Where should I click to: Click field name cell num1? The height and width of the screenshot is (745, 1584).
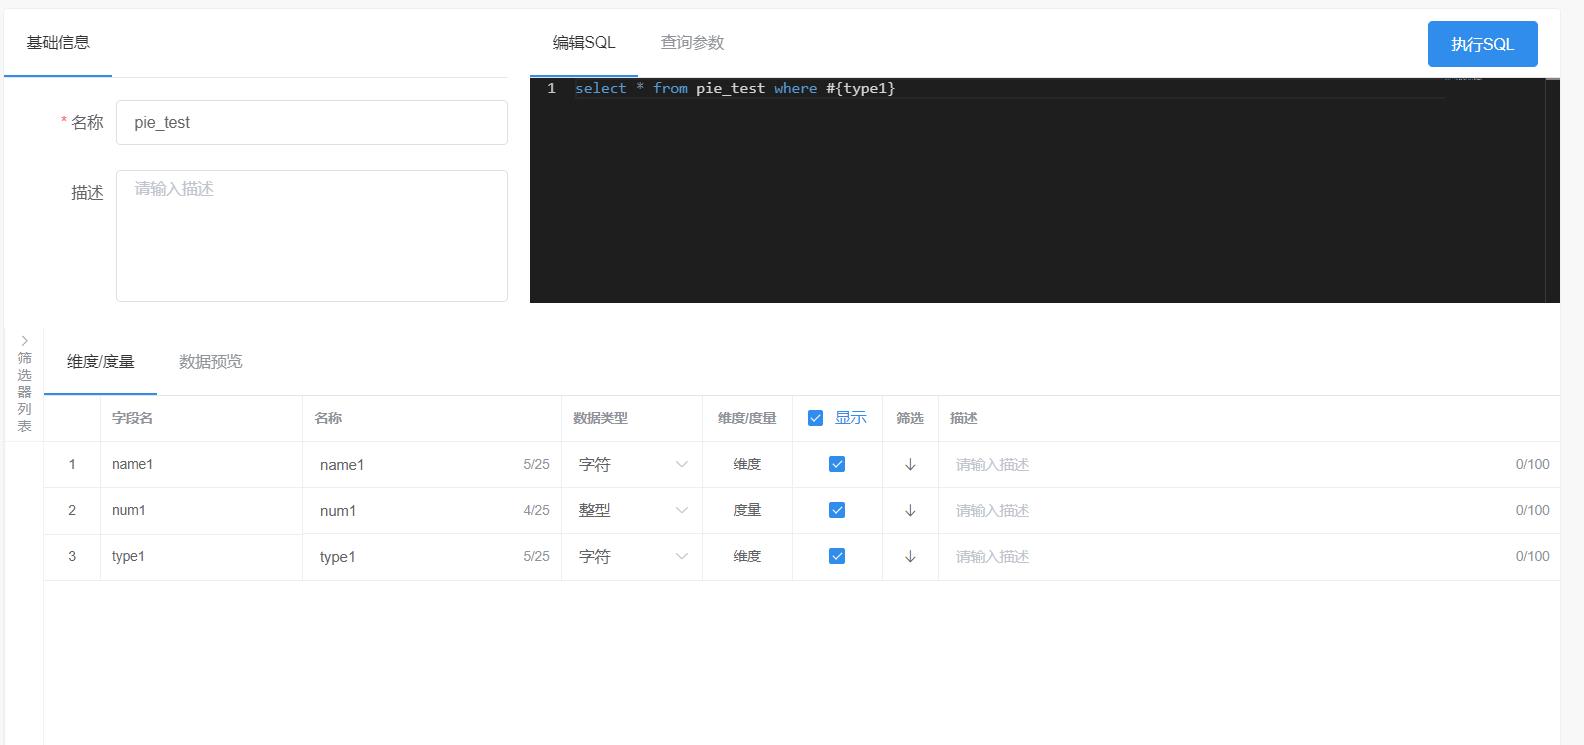tap(201, 510)
